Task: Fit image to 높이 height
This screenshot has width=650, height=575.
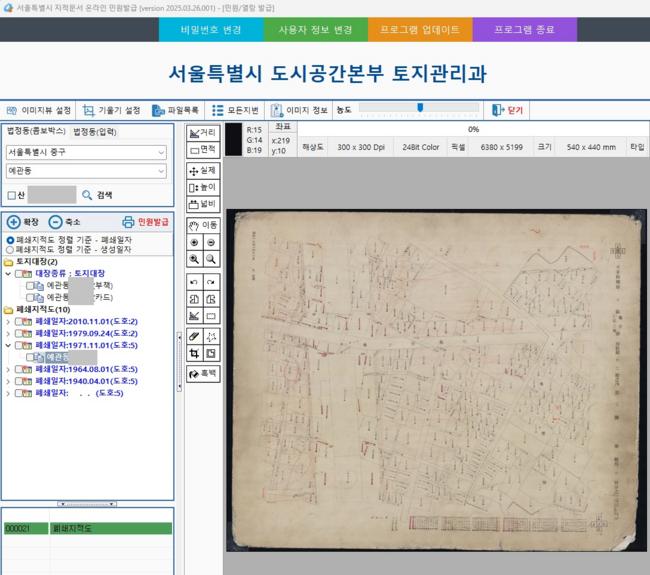Action: click(202, 187)
